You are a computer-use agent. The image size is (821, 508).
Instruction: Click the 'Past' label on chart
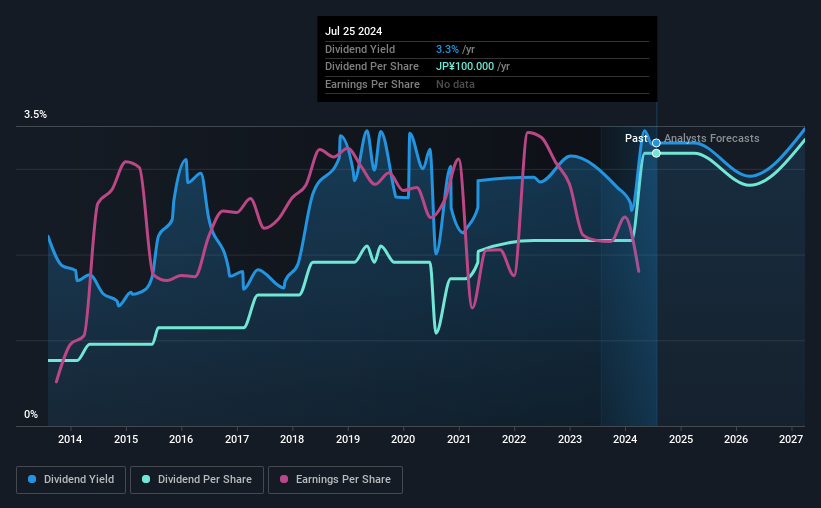pyautogui.click(x=636, y=138)
